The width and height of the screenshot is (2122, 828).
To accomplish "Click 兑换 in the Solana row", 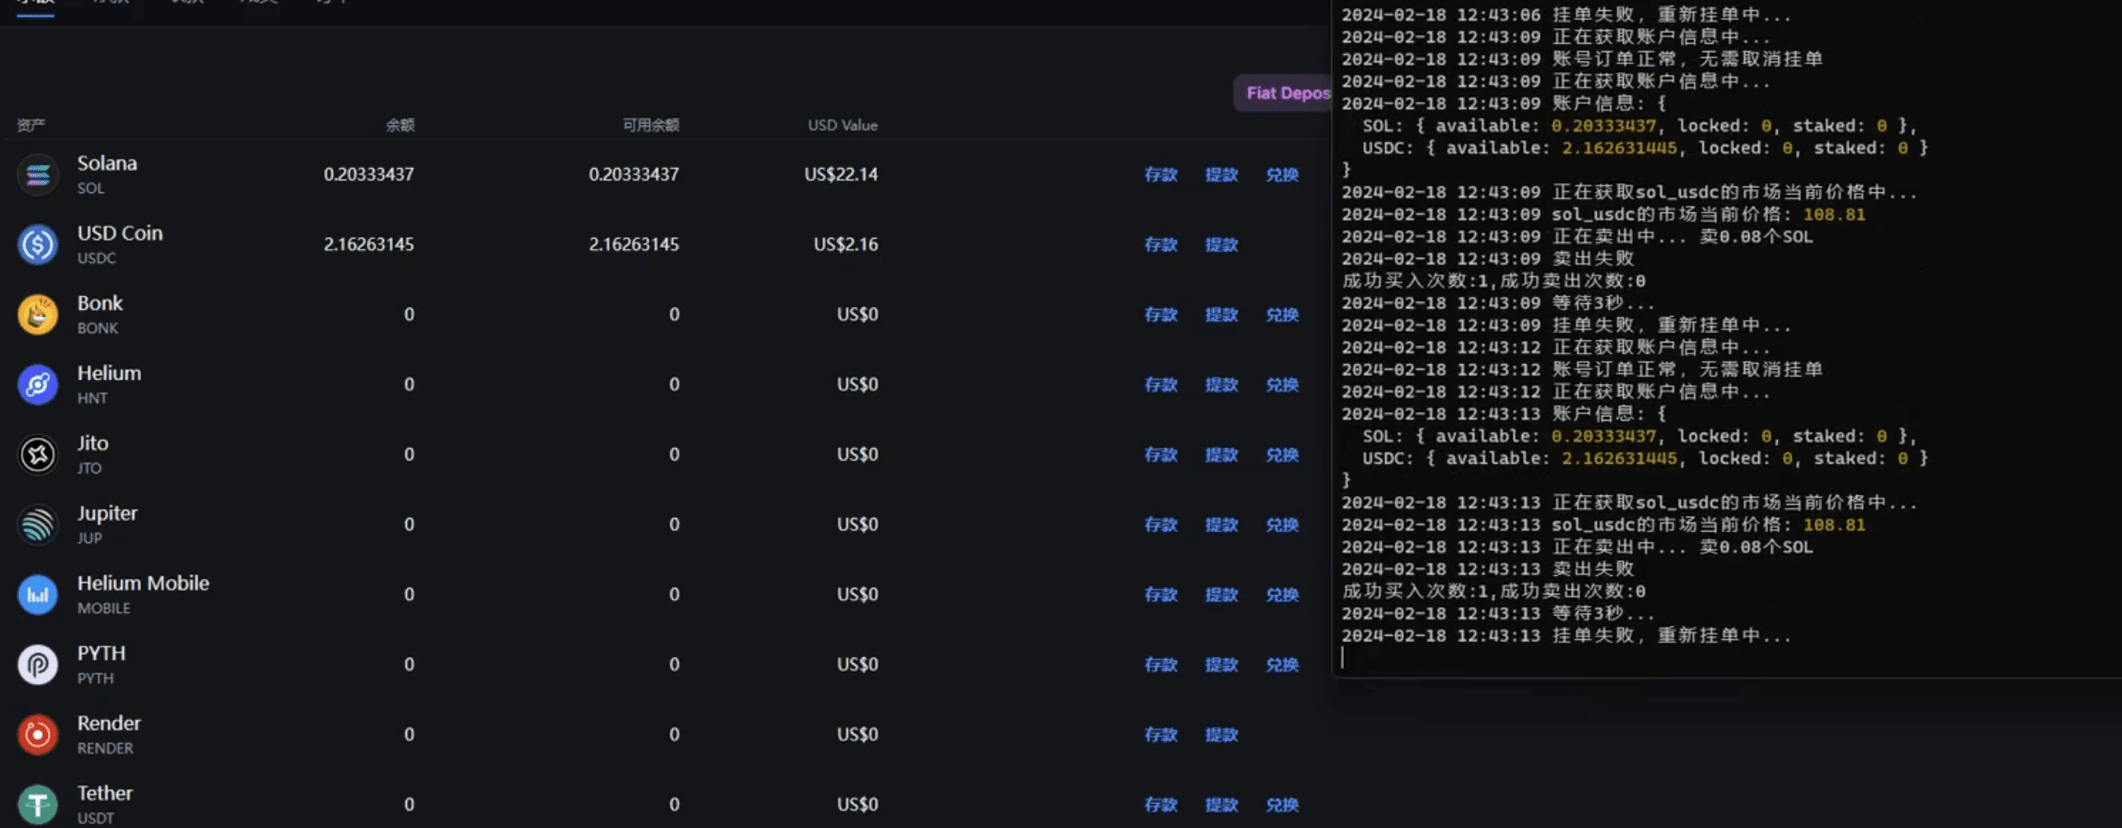I will [x=1282, y=174].
